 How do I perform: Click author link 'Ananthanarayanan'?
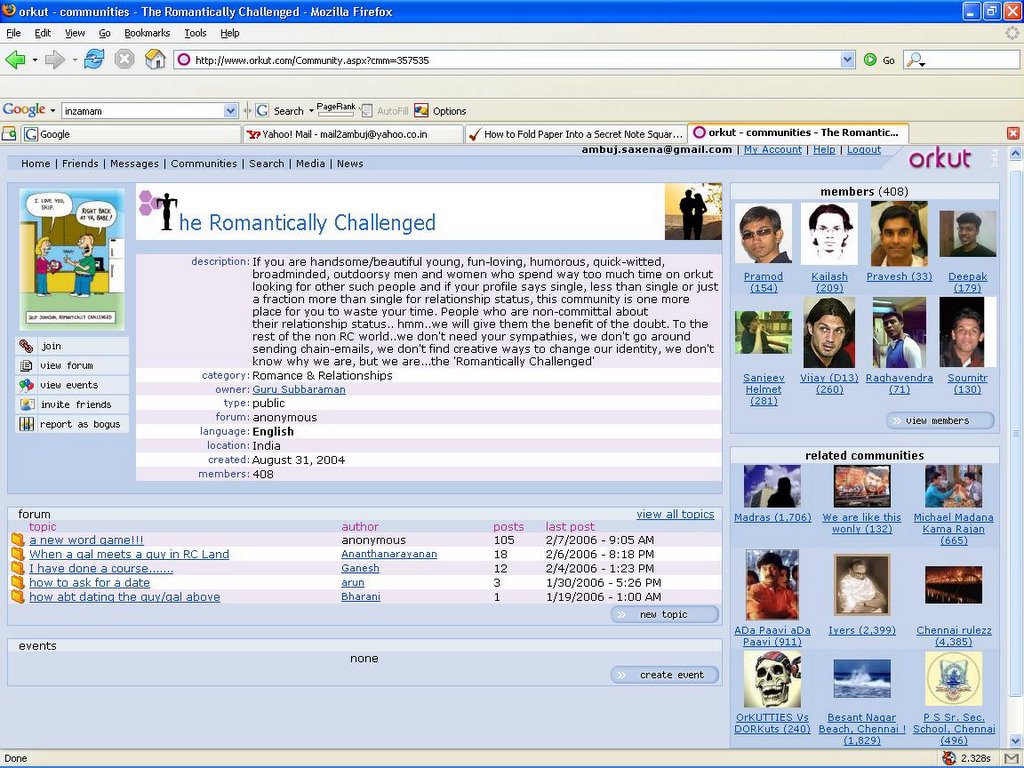coord(389,554)
